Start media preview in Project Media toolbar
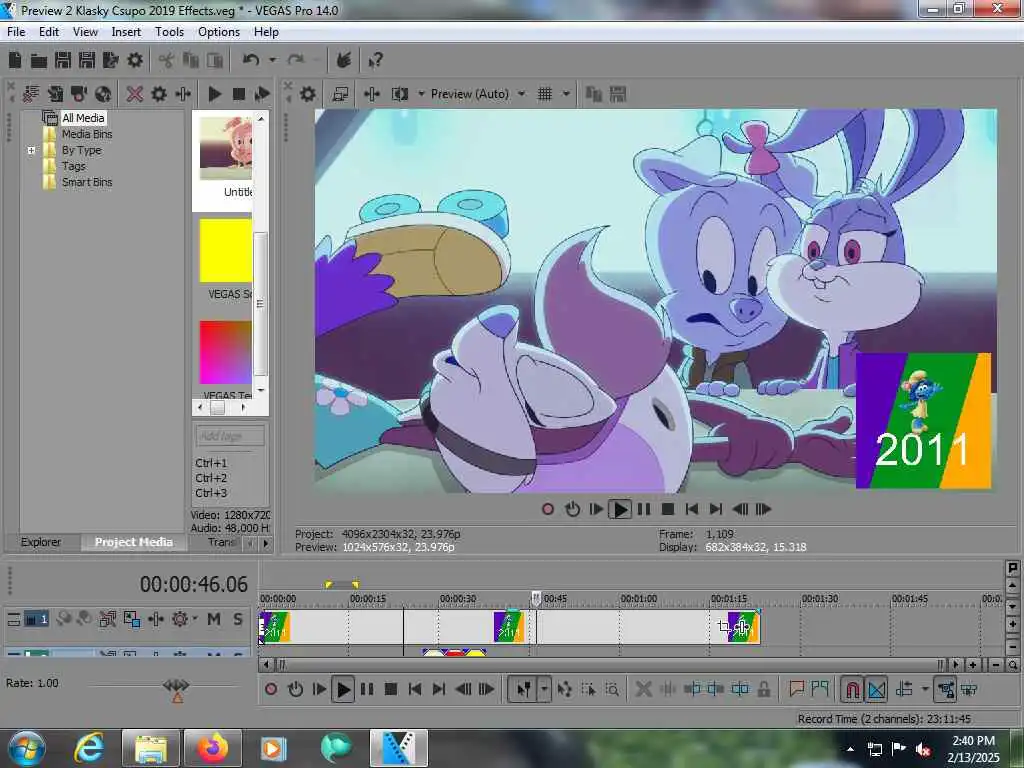Viewport: 1024px width, 768px height. [x=214, y=94]
